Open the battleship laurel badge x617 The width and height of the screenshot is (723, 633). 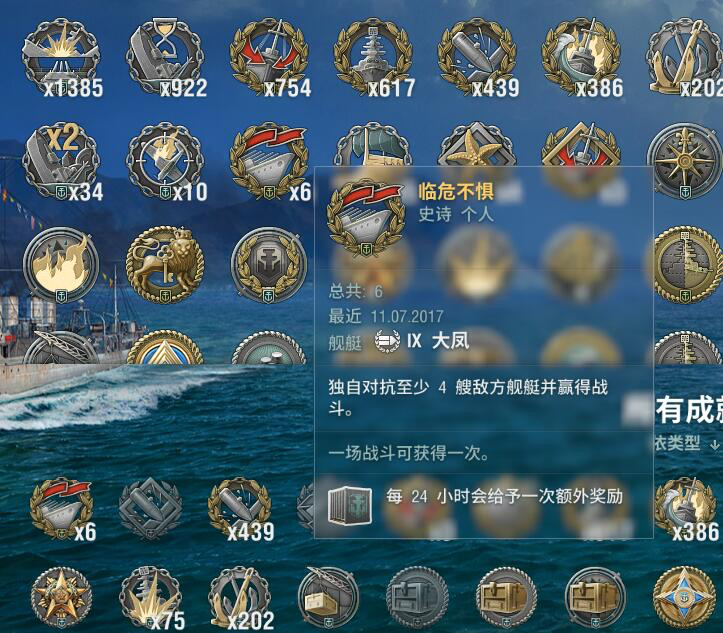coord(373,57)
